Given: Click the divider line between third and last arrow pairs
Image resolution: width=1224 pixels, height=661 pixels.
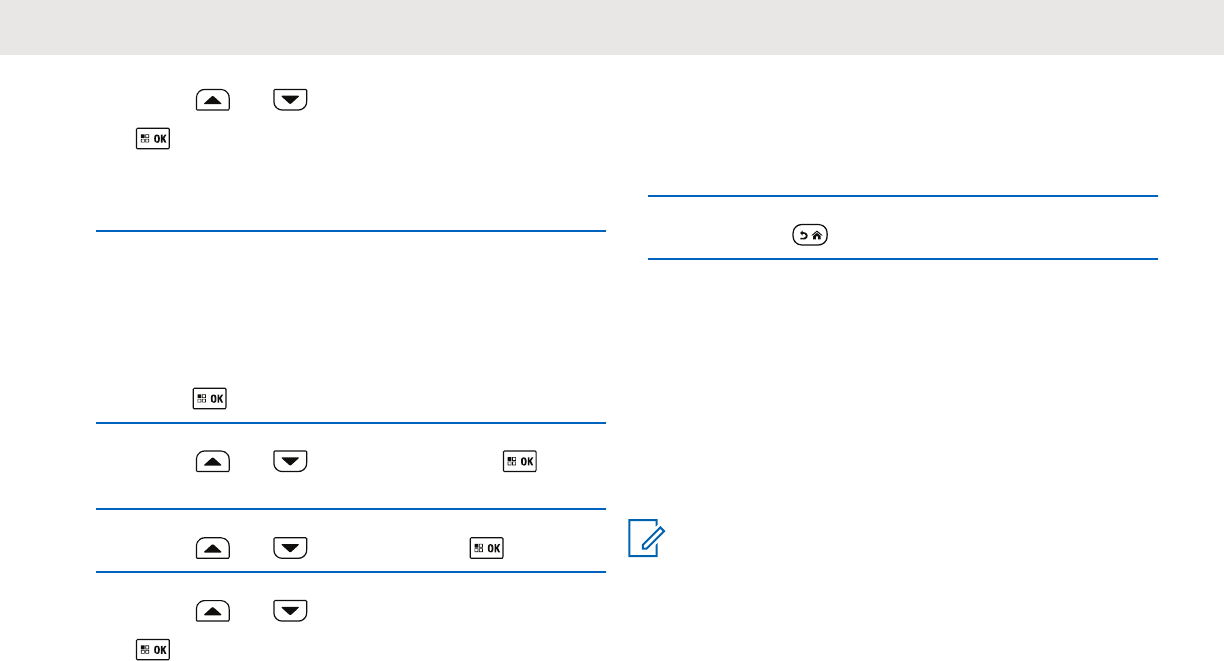Looking at the screenshot, I should tap(350, 572).
